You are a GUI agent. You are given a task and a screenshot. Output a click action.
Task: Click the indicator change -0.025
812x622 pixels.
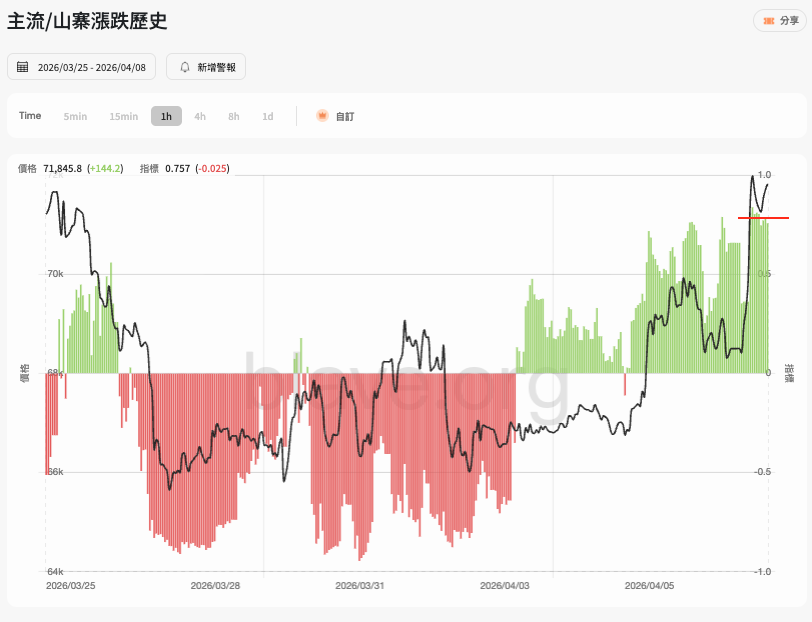point(212,168)
